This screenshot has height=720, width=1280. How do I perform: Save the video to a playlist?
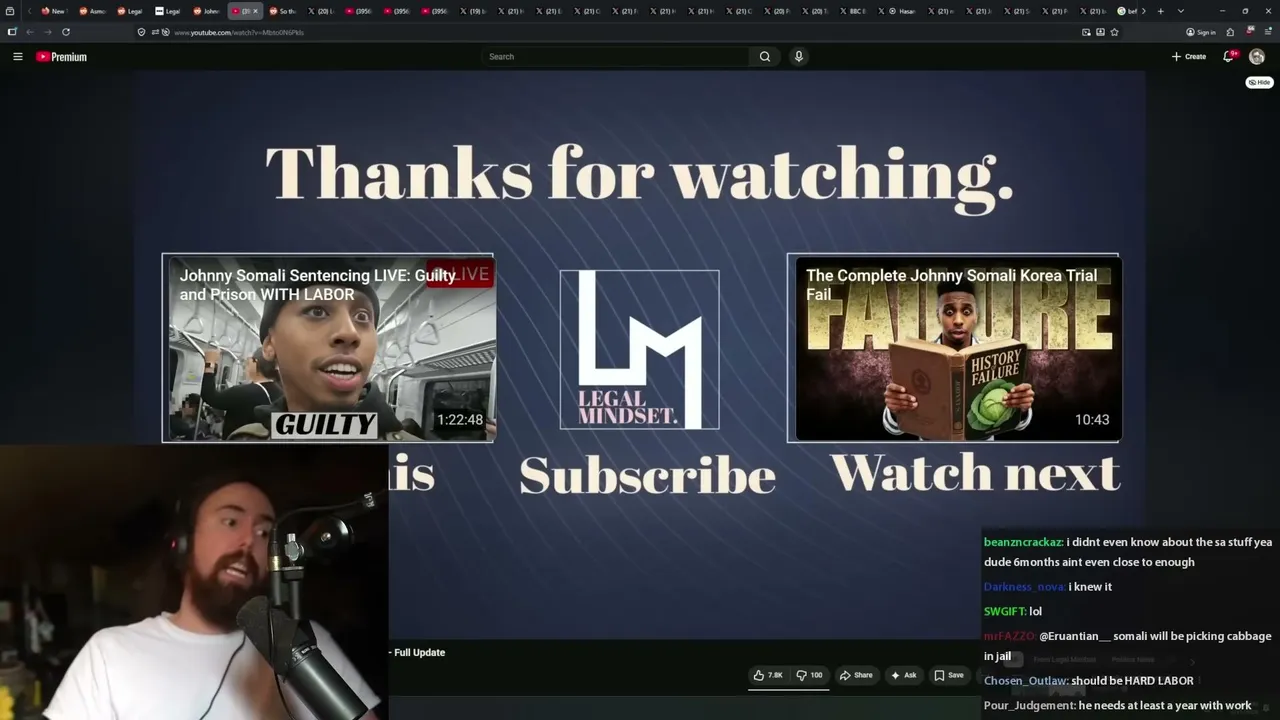coord(949,675)
